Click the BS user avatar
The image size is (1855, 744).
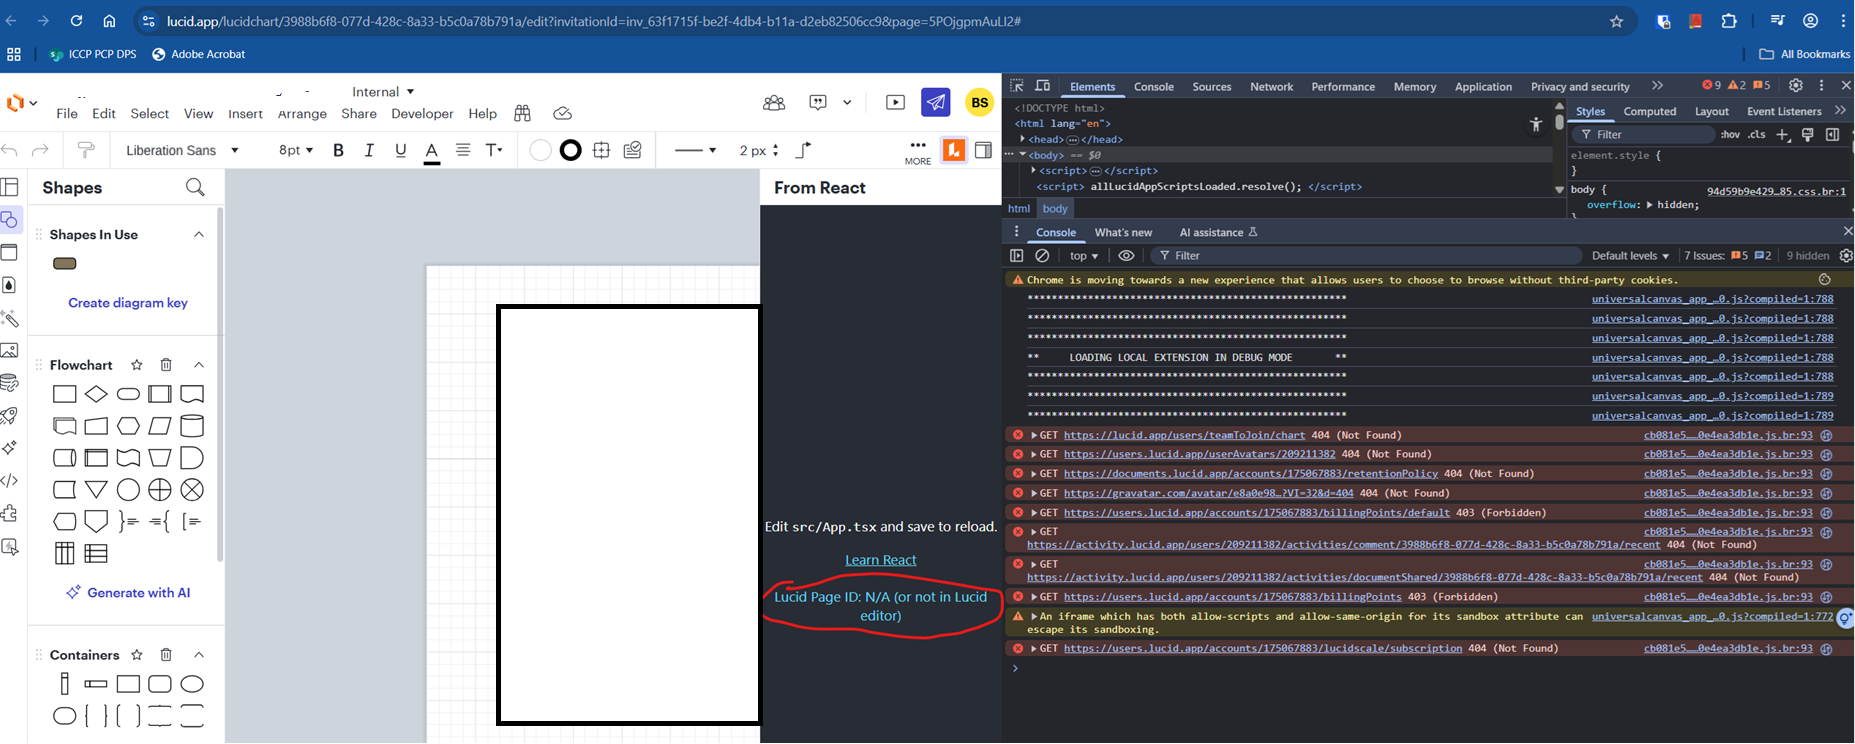980,102
